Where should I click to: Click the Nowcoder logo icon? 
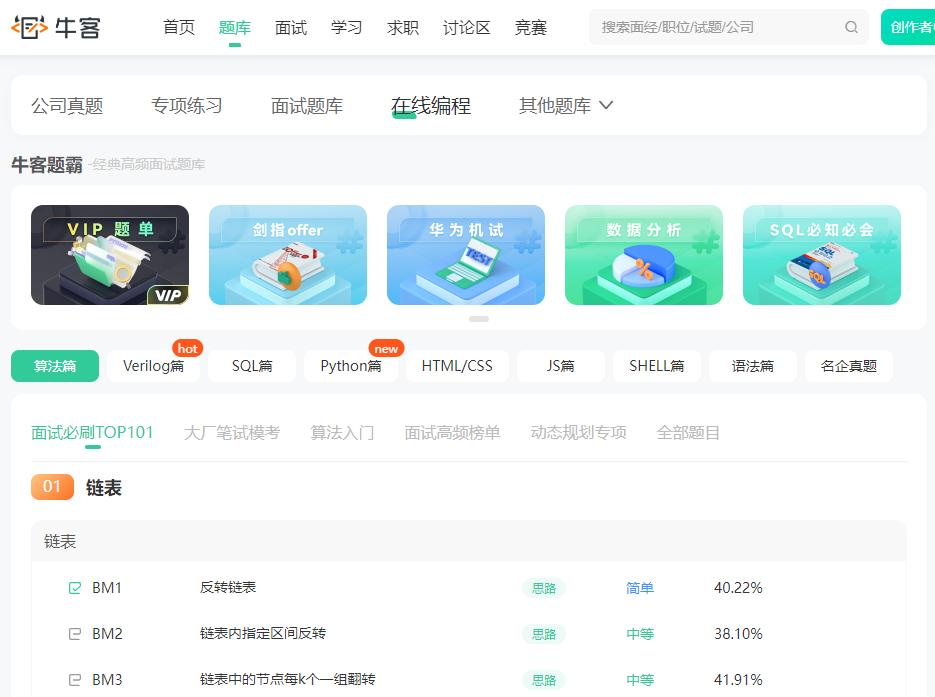32,26
